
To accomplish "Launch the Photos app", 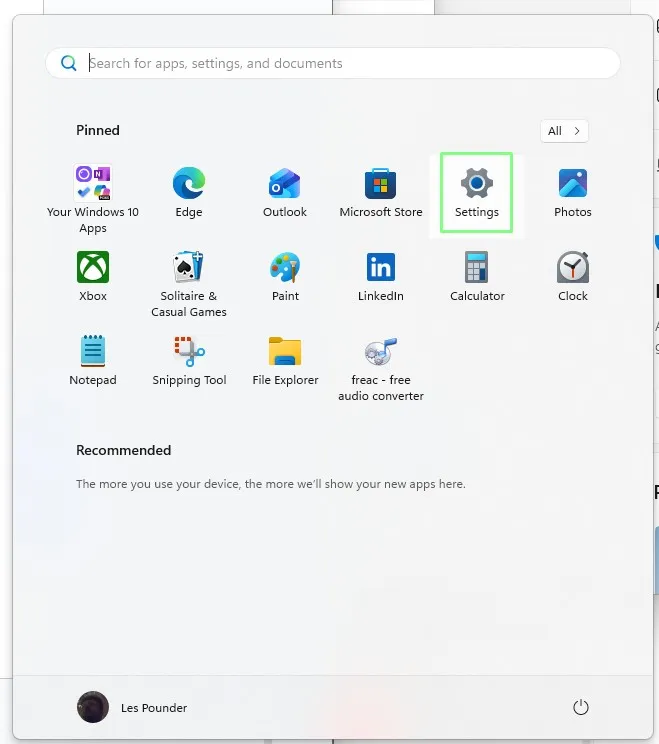I will pos(573,192).
